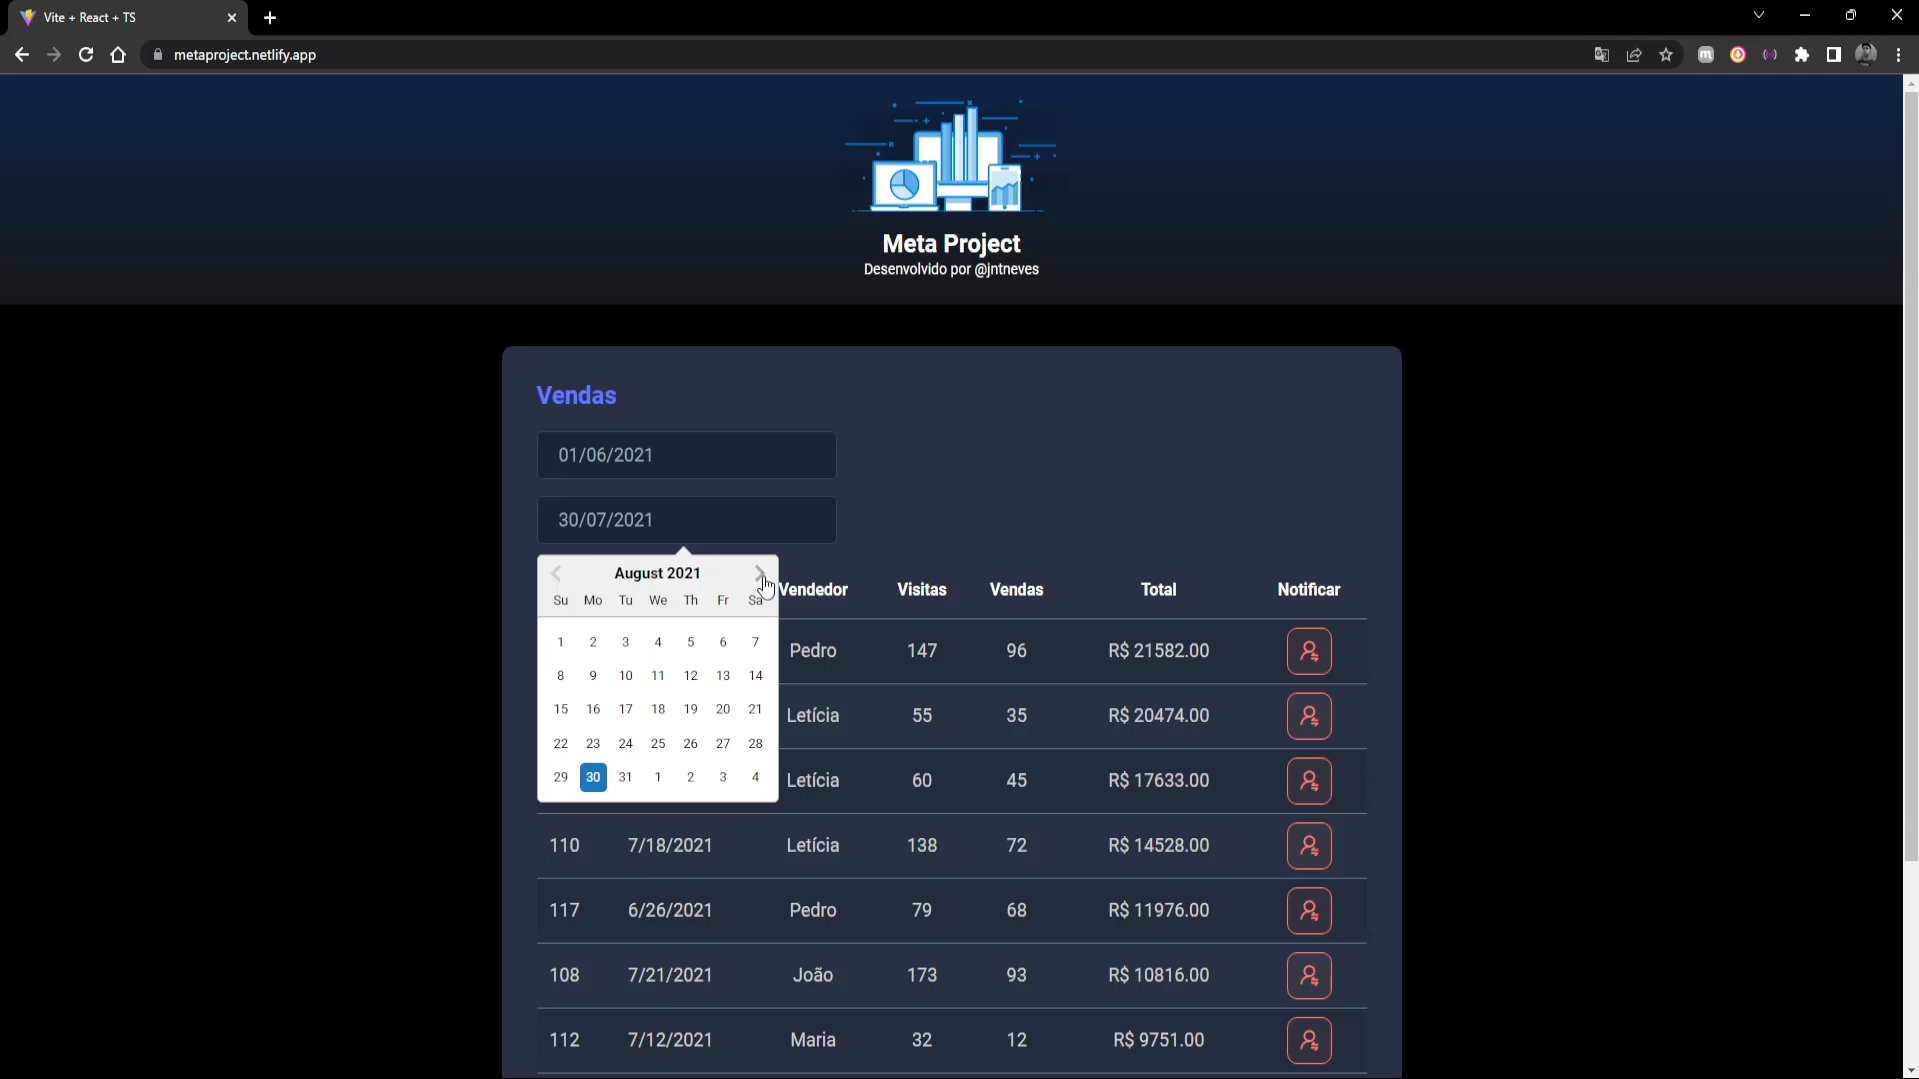Select day 15 in the August calendar
Screen dimensions: 1919x1079
point(561,709)
